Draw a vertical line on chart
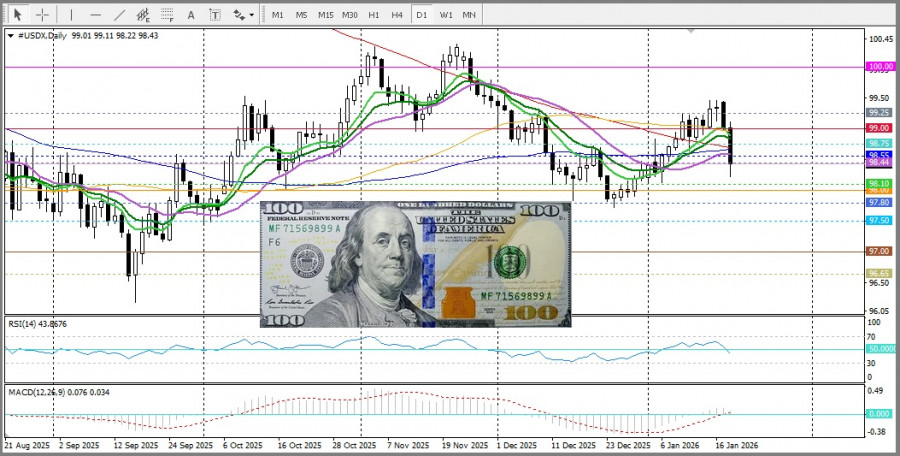The image size is (900, 456). pyautogui.click(x=71, y=15)
